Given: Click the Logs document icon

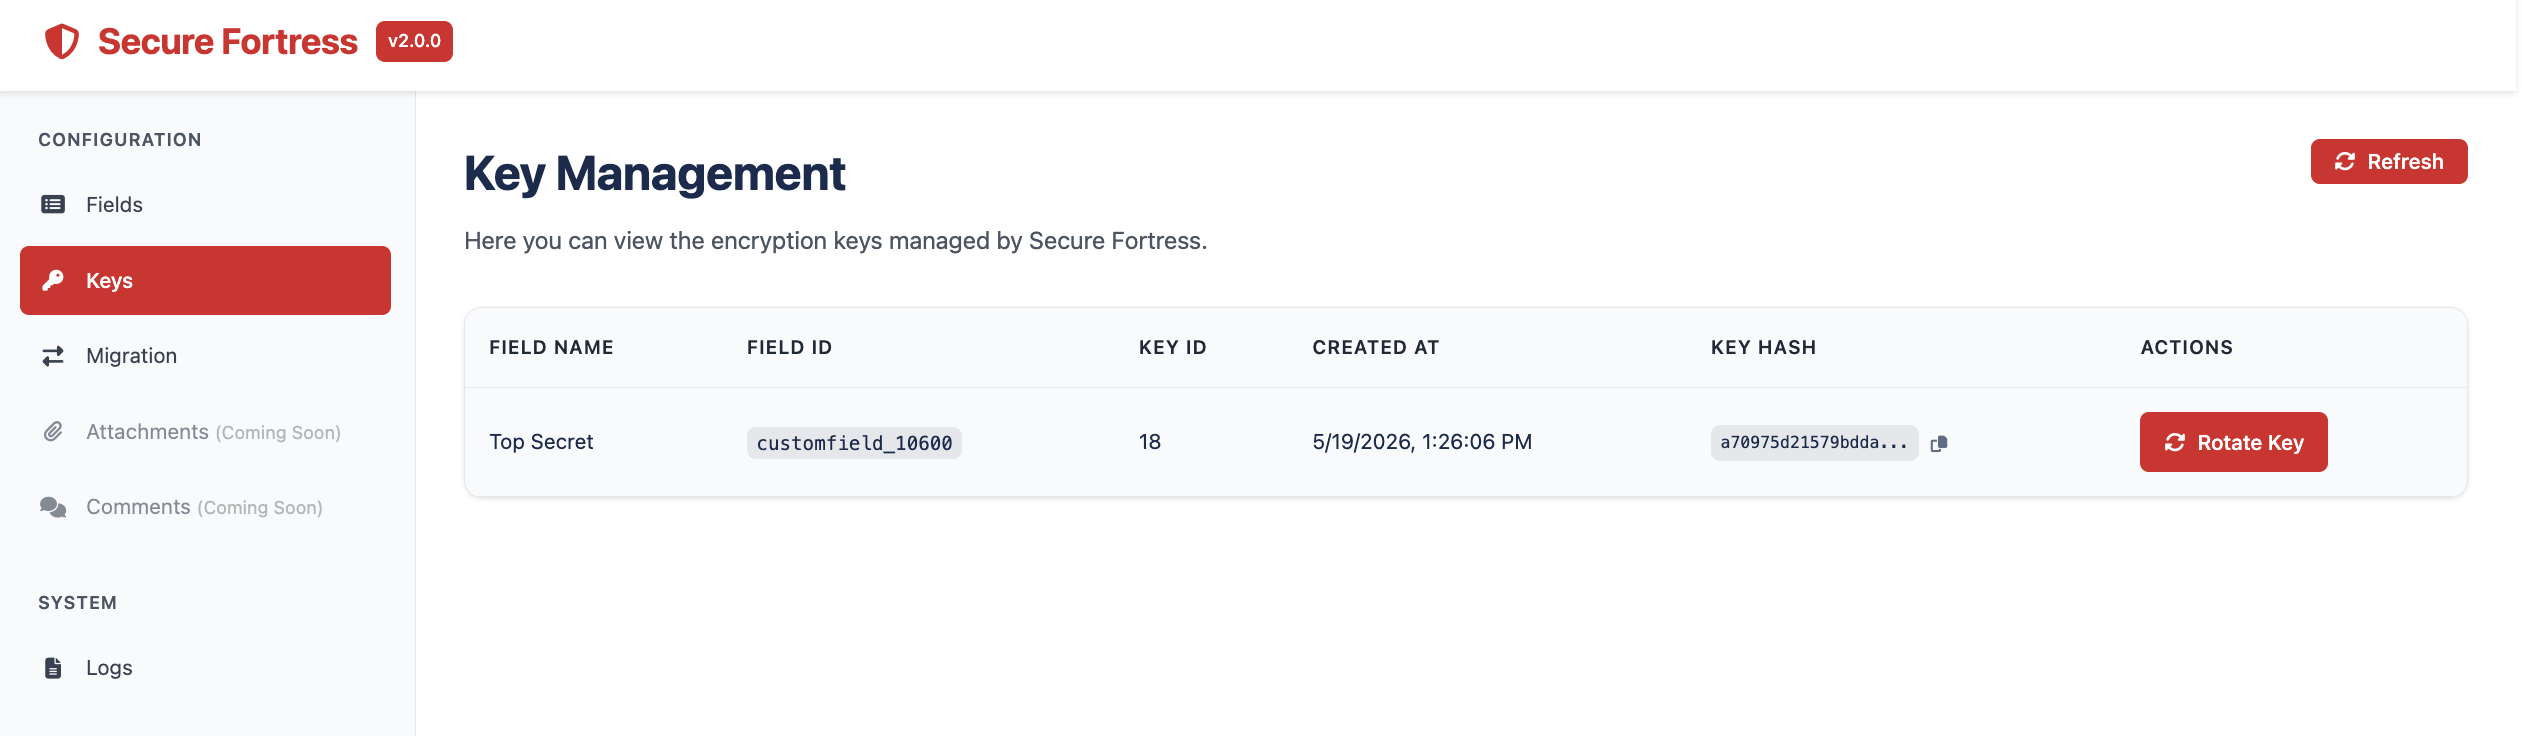Looking at the screenshot, I should 53,667.
